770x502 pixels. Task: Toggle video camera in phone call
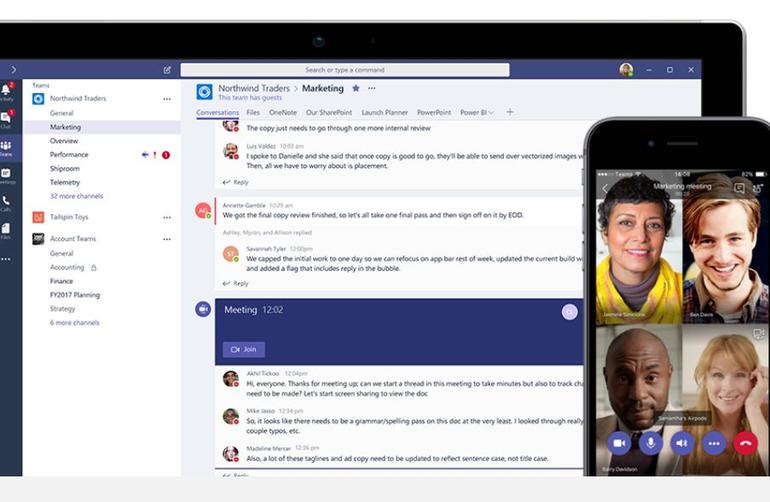click(x=619, y=443)
